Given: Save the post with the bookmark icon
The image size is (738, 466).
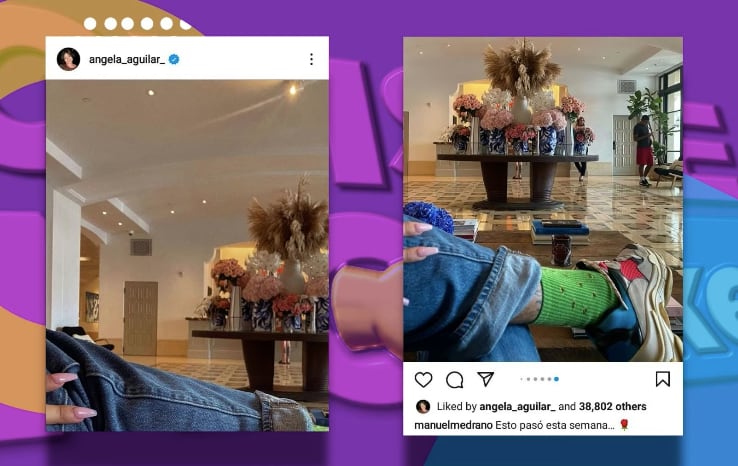Looking at the screenshot, I should click(663, 379).
